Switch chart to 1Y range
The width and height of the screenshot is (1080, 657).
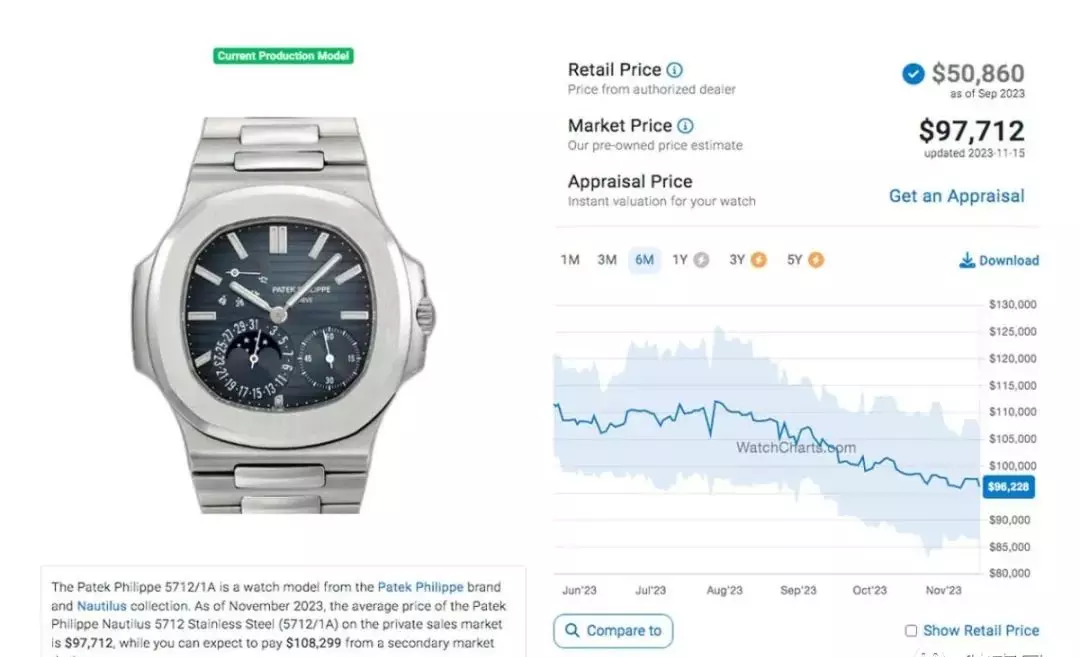click(680, 260)
